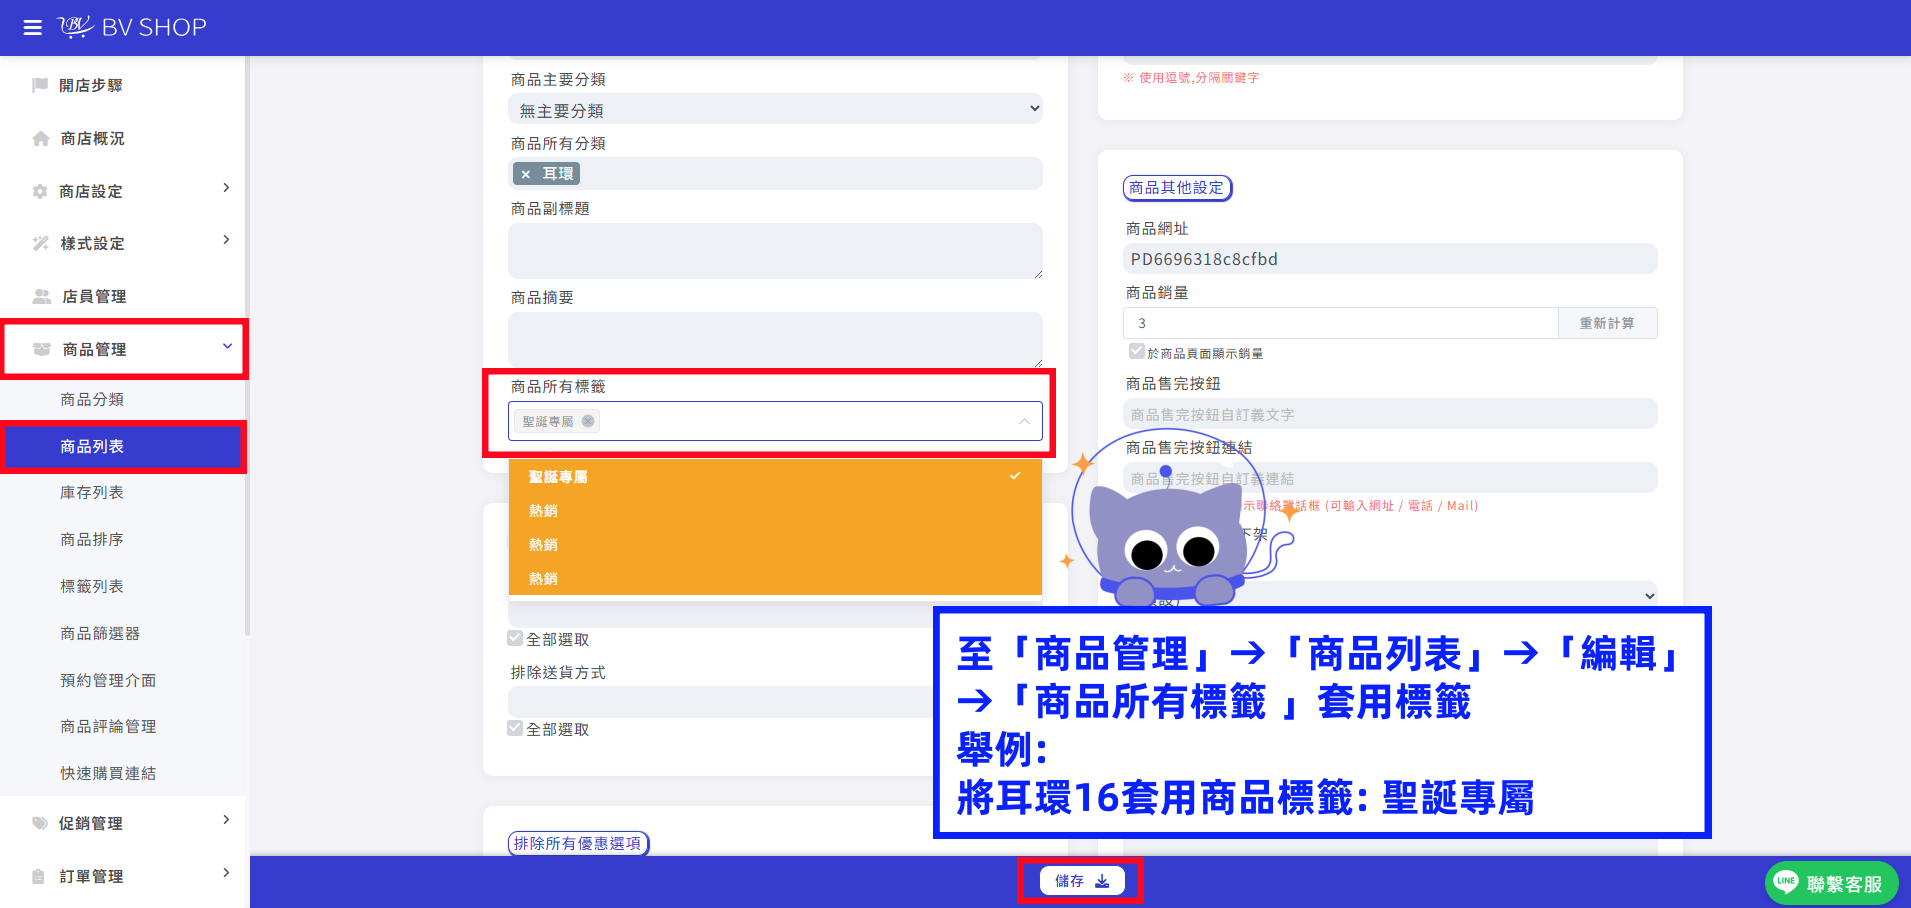Screen dimensions: 1911x908
Task: Remove the 耳環 category chip
Action: click(x=525, y=174)
